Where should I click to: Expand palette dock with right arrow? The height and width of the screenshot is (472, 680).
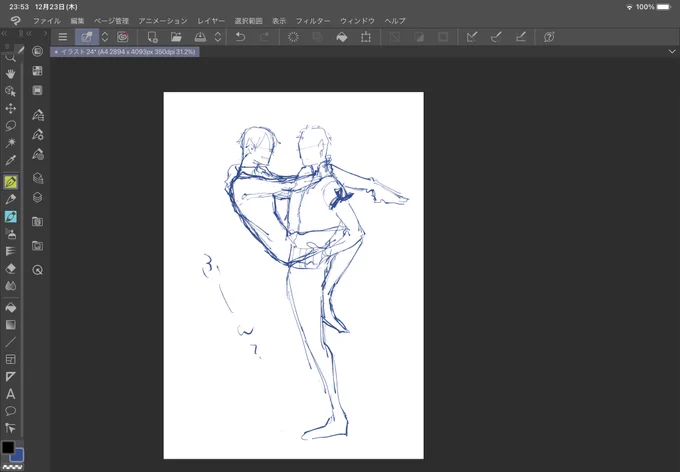pyautogui.click(x=45, y=33)
